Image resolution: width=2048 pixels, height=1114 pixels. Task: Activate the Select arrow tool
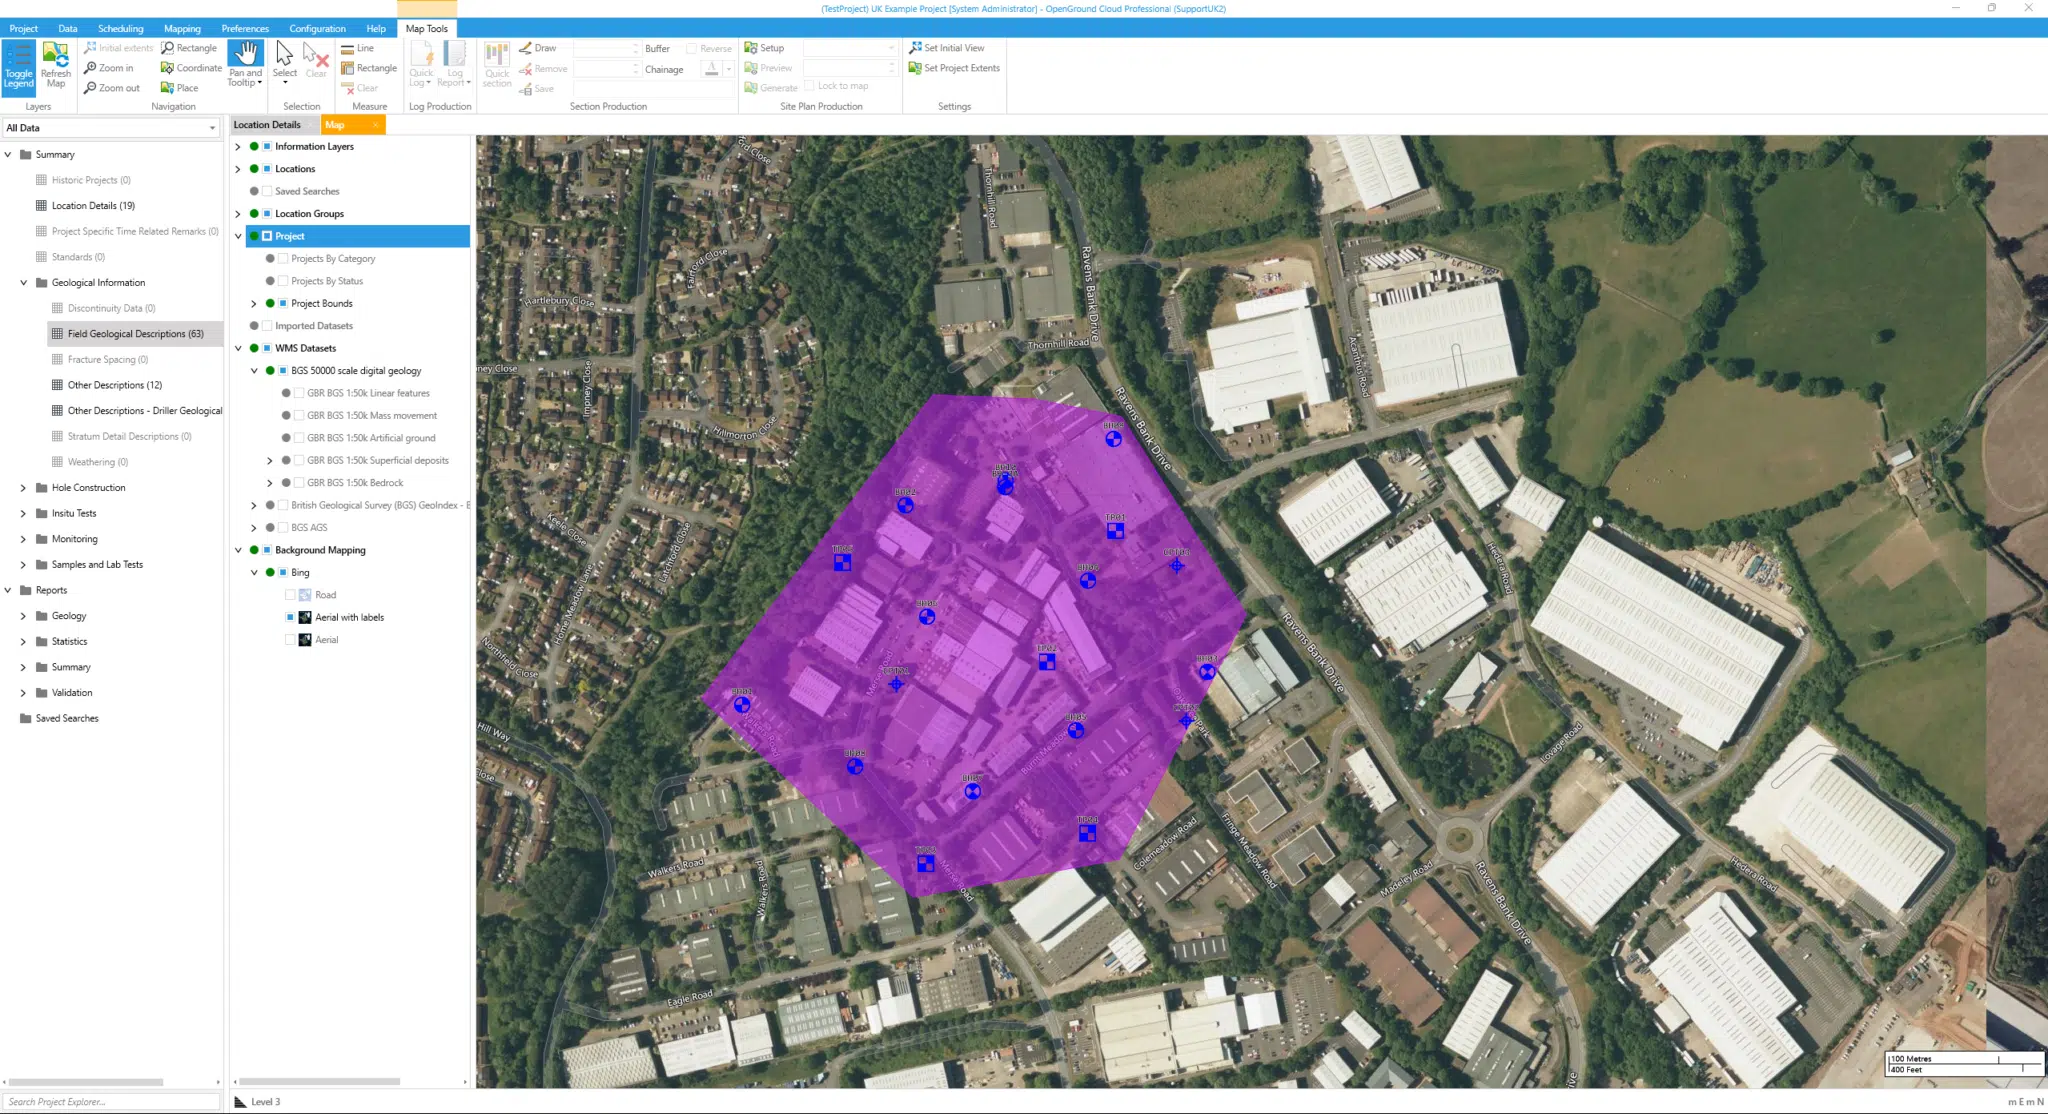point(285,56)
